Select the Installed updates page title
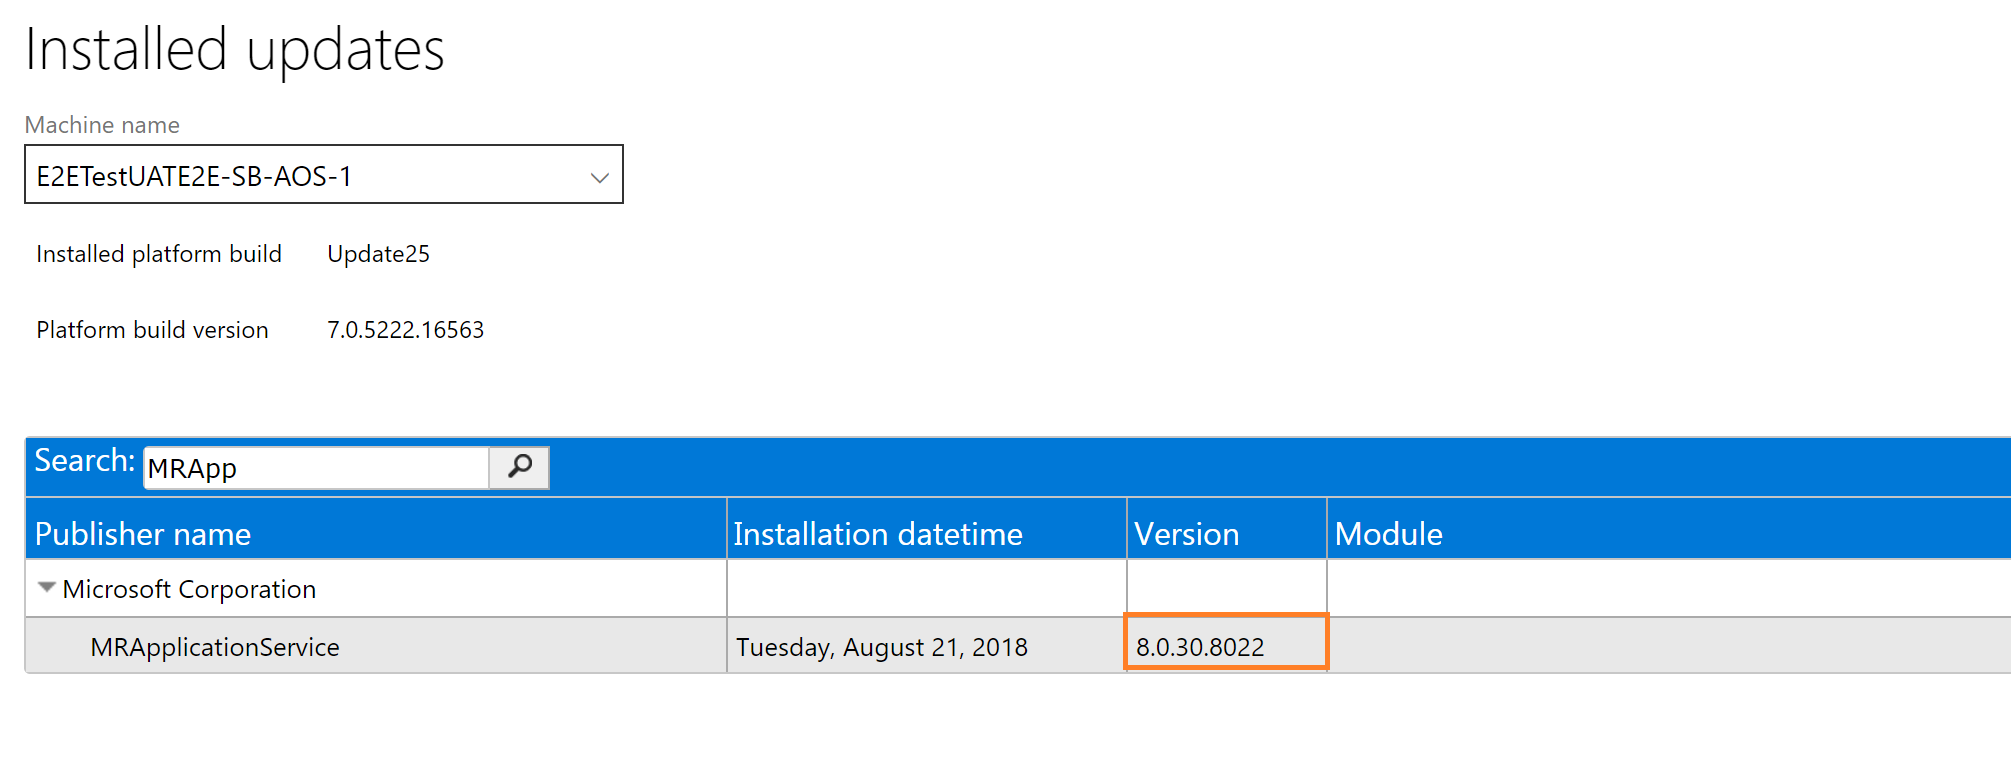Image resolution: width=2011 pixels, height=764 pixels. coord(235,48)
